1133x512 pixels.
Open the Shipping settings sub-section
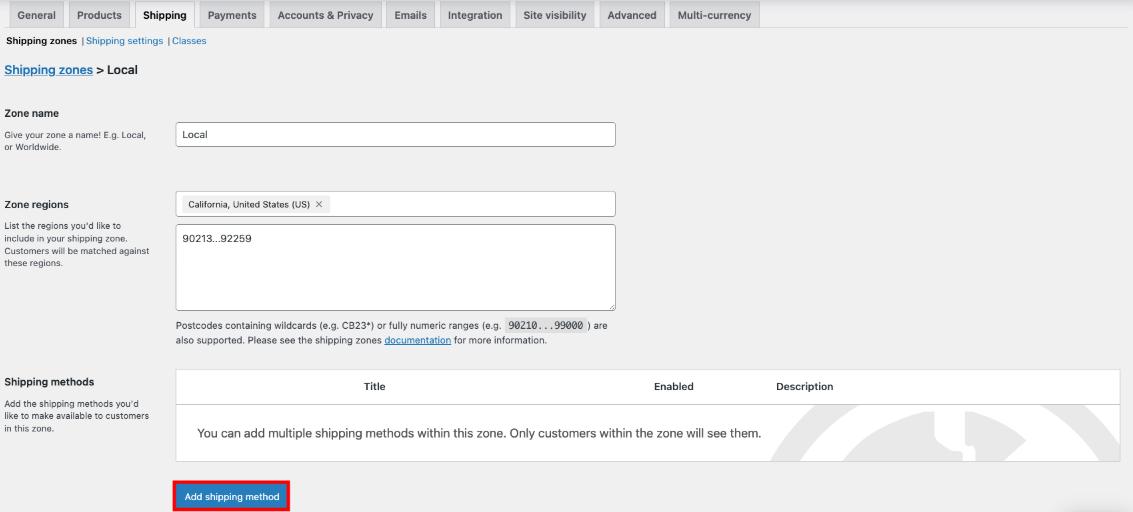(x=124, y=41)
